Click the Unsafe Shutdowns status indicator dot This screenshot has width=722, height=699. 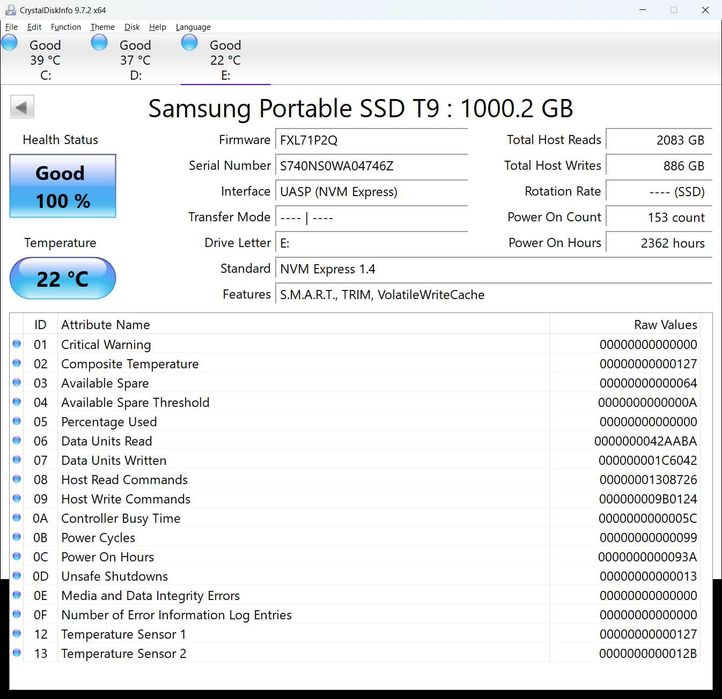click(x=17, y=576)
